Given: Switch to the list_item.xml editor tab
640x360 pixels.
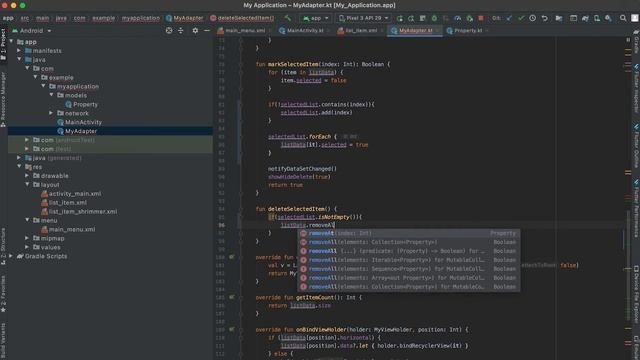Looking at the screenshot, I should click(x=359, y=31).
